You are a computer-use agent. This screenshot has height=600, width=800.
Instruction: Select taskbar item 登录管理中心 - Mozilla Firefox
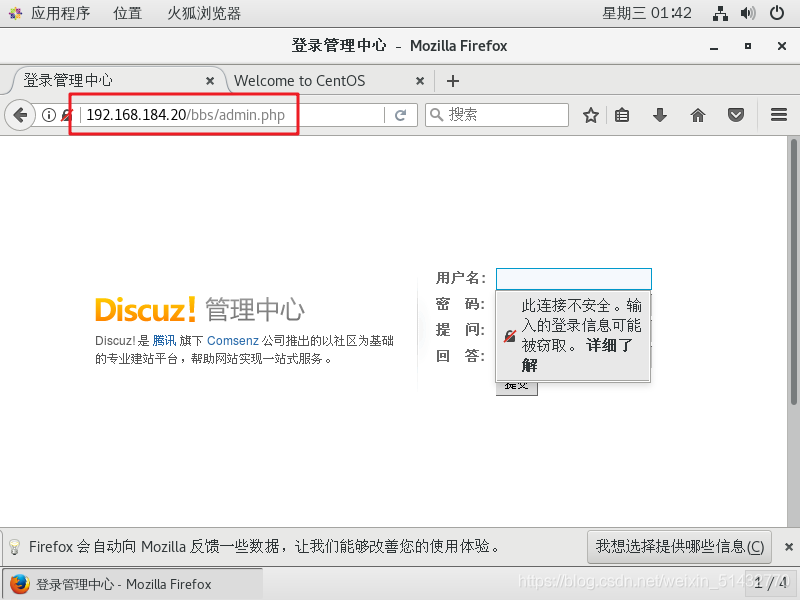point(133,584)
